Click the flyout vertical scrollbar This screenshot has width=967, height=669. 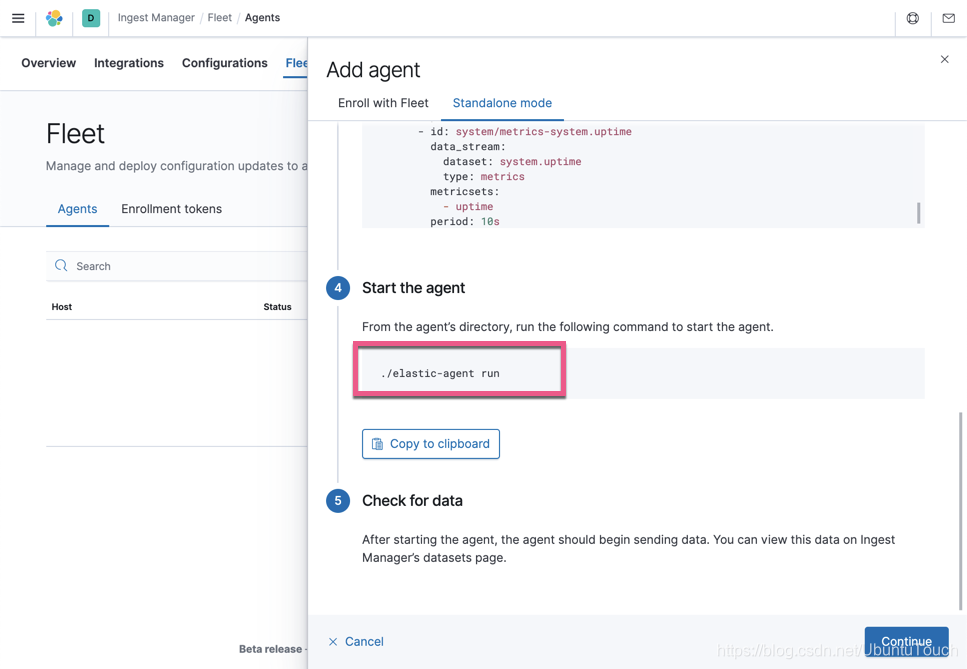click(x=960, y=511)
